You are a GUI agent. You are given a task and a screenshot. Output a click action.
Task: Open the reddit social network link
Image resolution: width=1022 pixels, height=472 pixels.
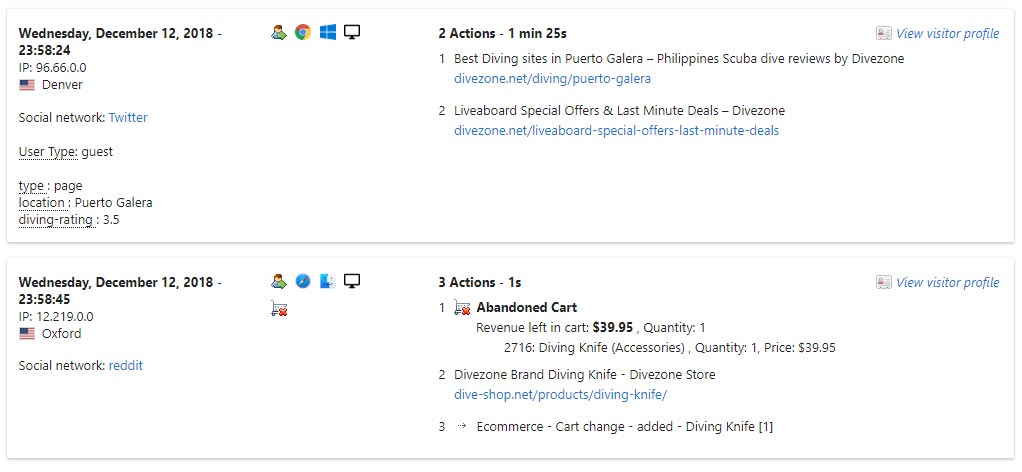point(126,366)
